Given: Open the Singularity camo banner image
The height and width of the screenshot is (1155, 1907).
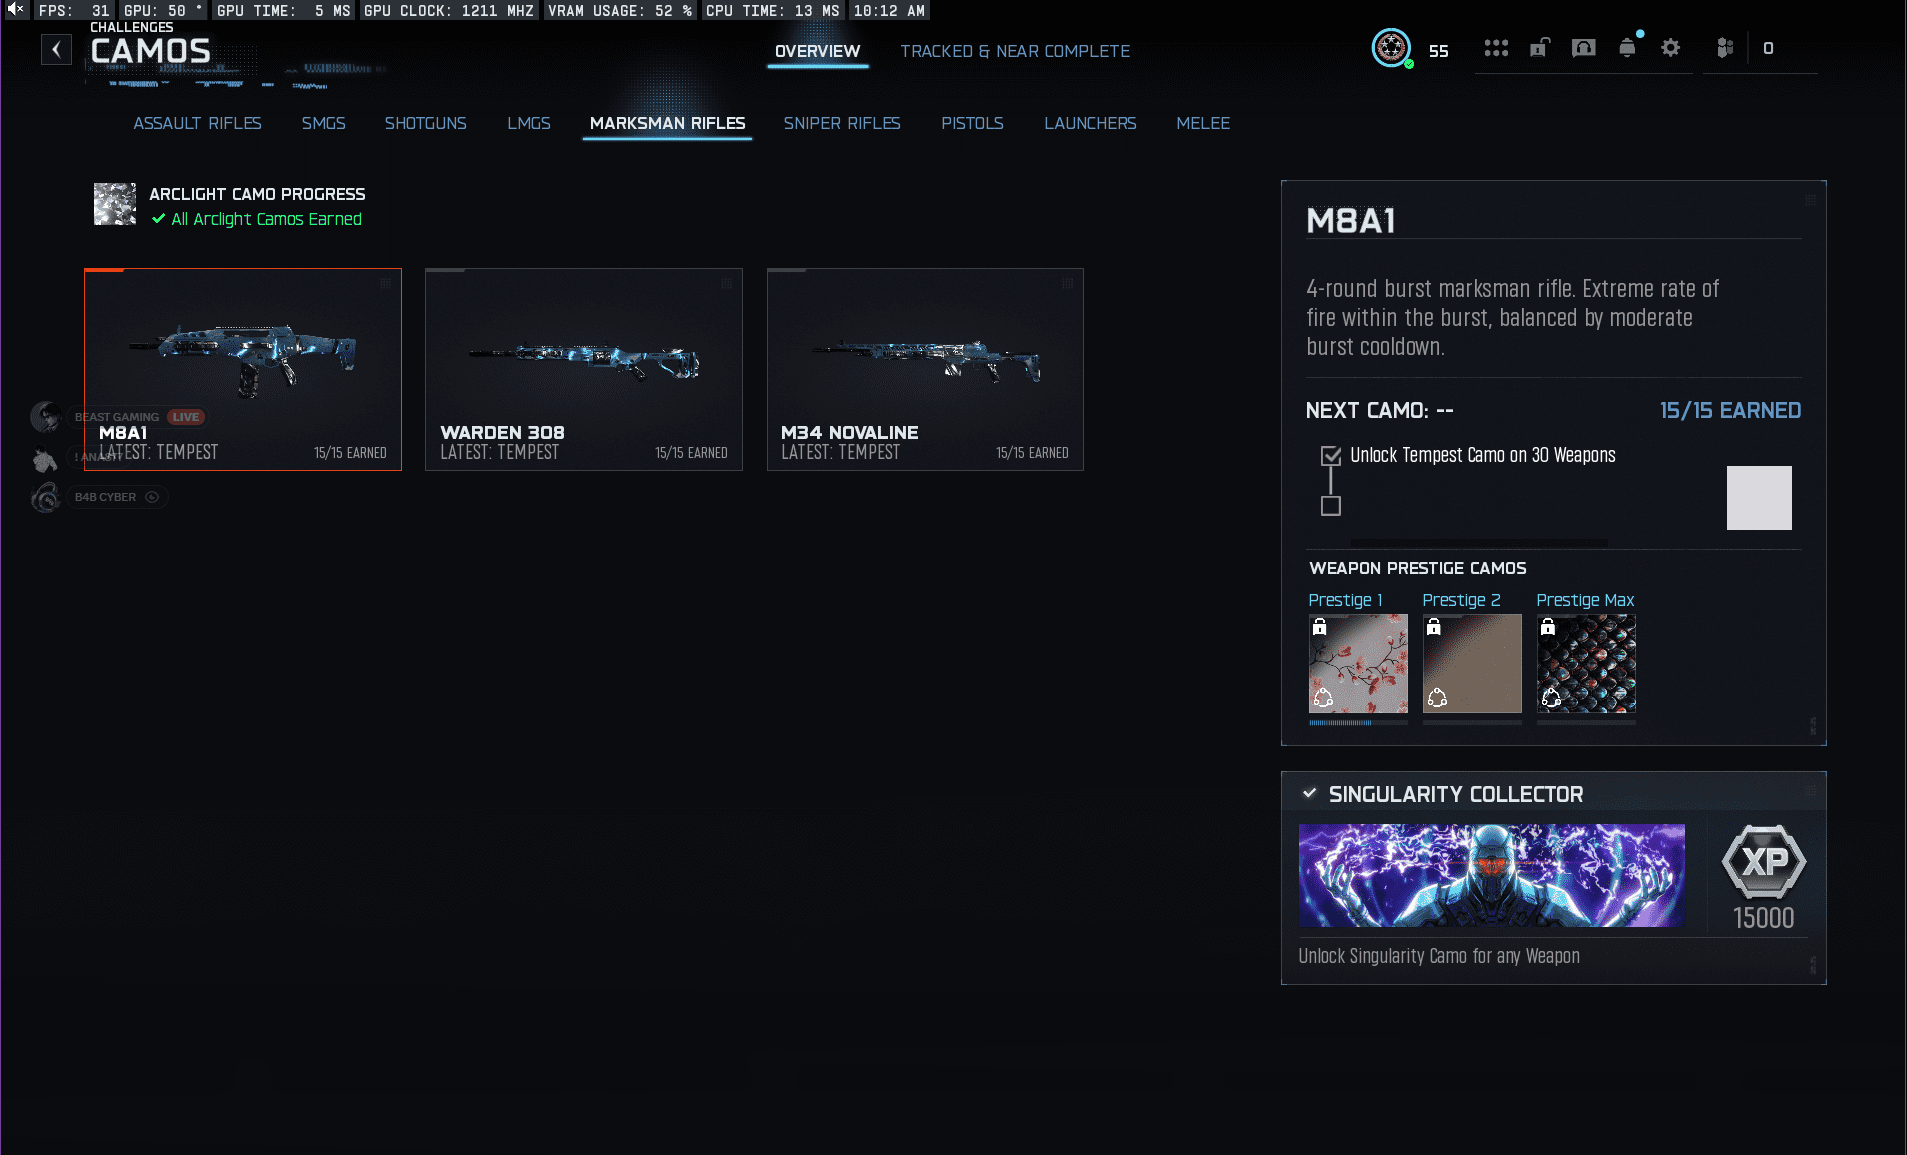Looking at the screenshot, I should click(x=1491, y=875).
